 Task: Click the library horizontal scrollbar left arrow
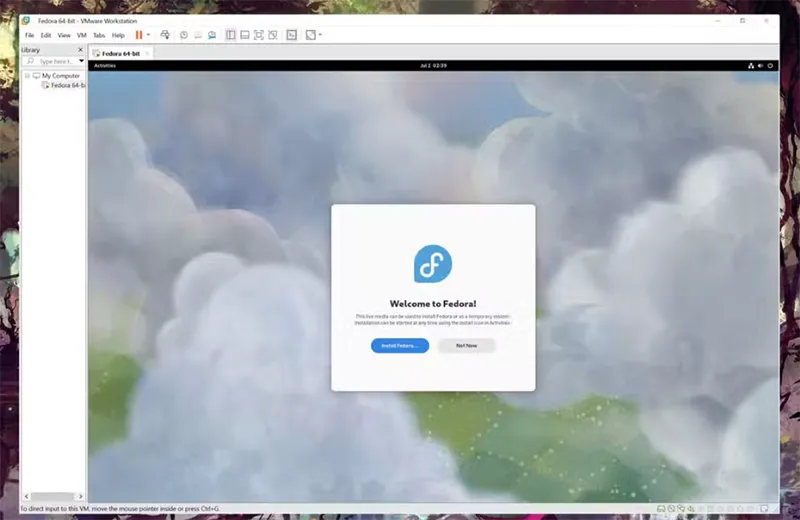[x=27, y=496]
